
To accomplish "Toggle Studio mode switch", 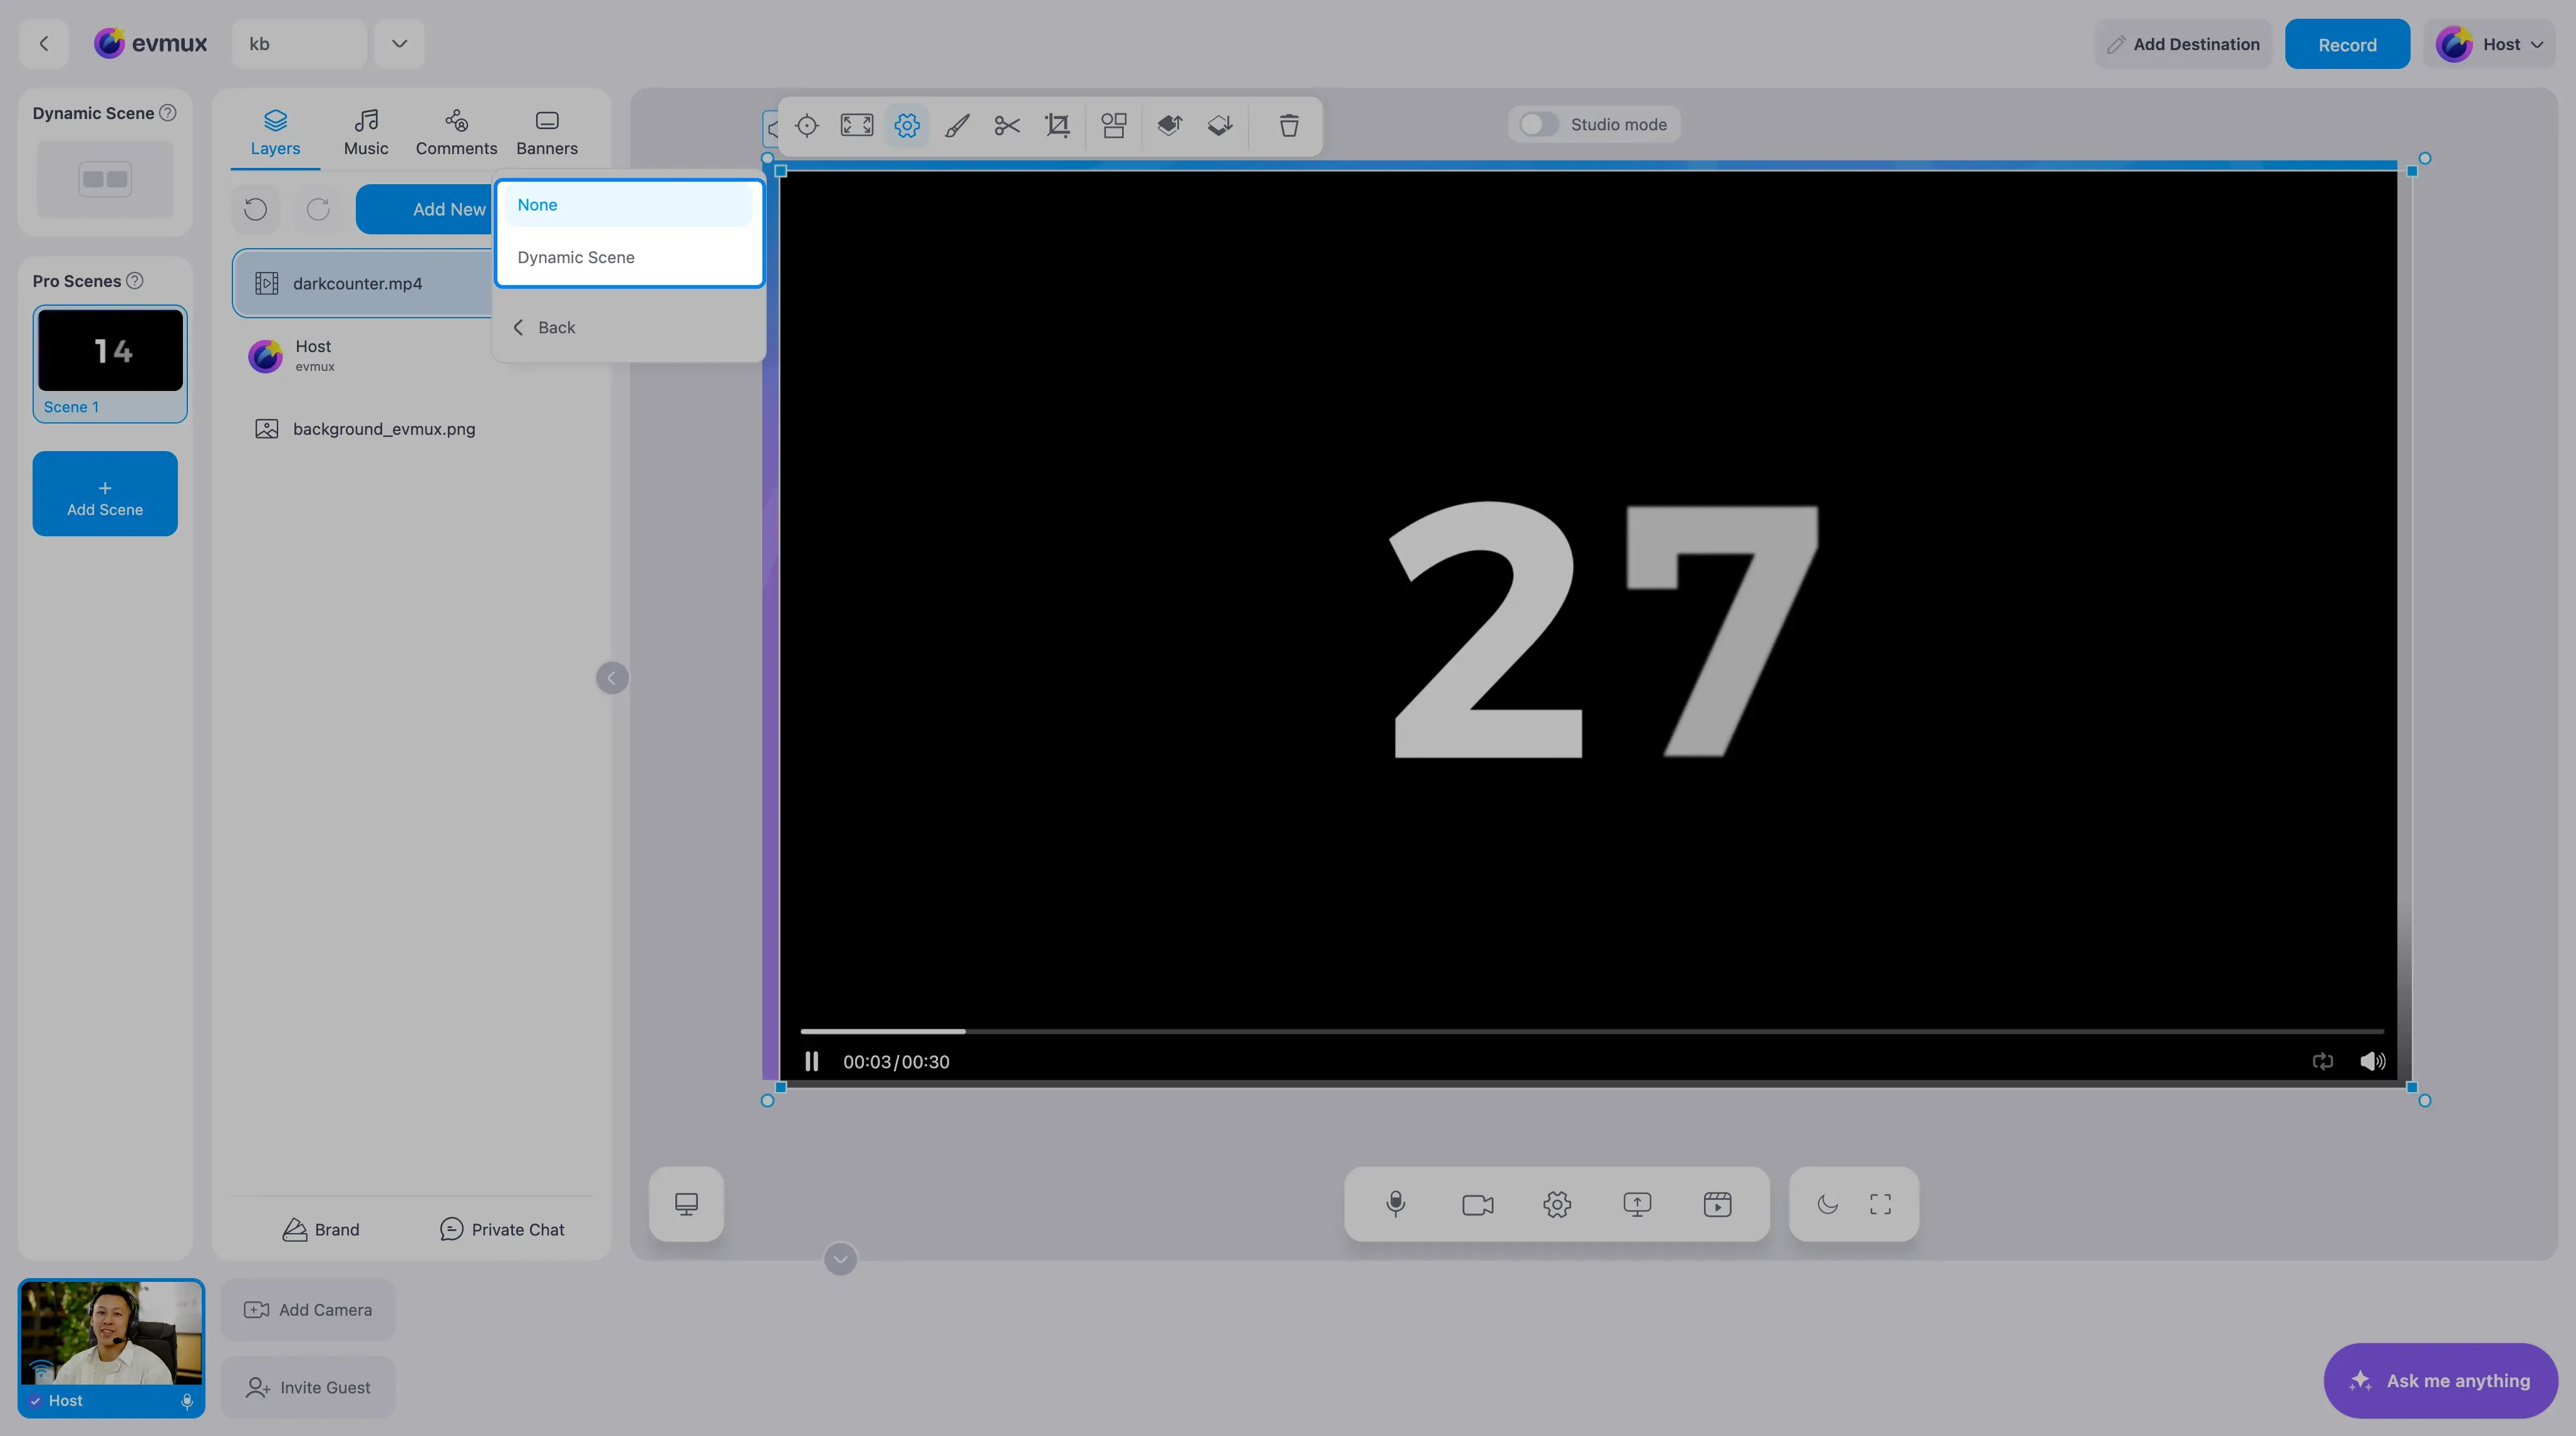I will pos(1538,124).
